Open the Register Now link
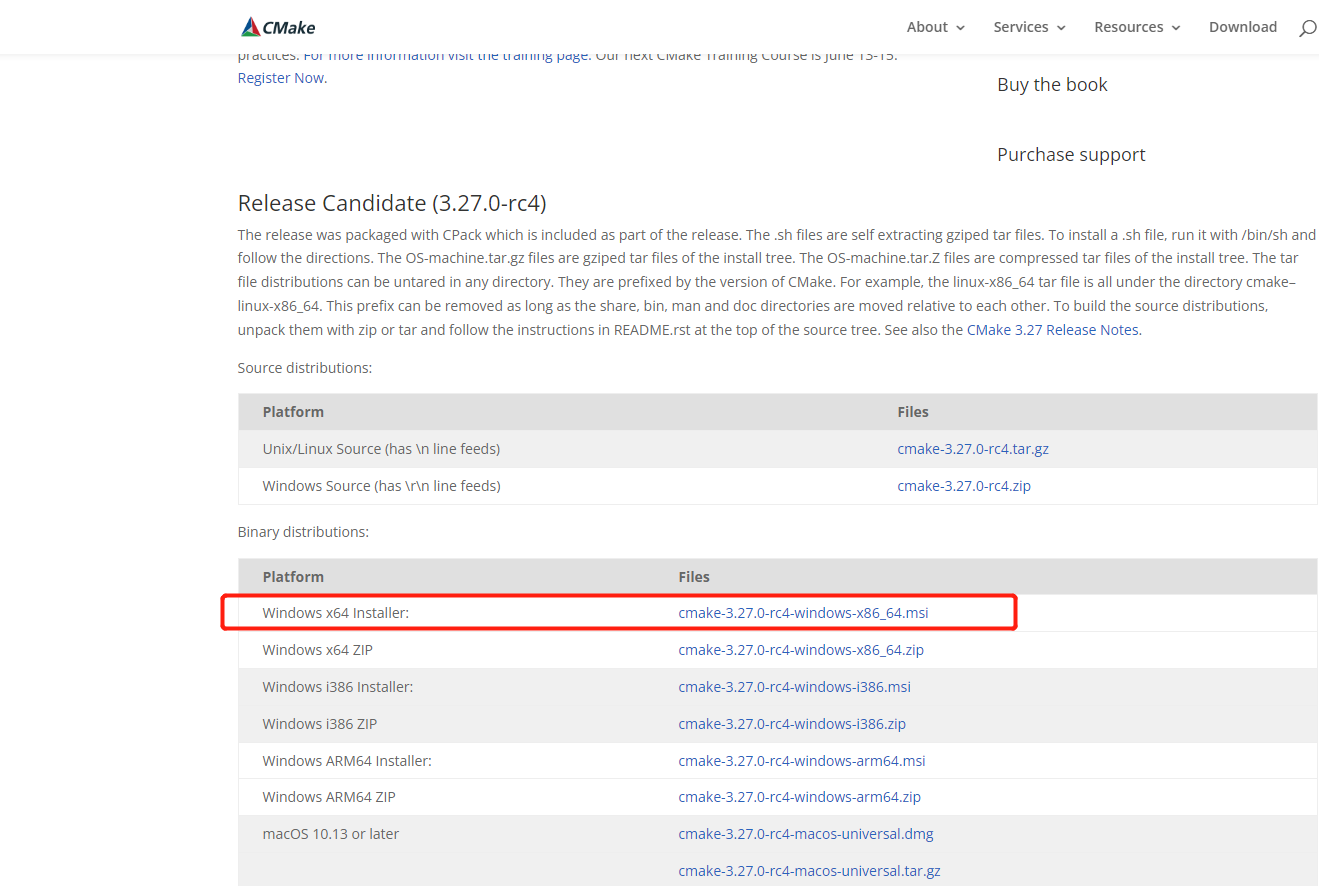 pyautogui.click(x=281, y=78)
